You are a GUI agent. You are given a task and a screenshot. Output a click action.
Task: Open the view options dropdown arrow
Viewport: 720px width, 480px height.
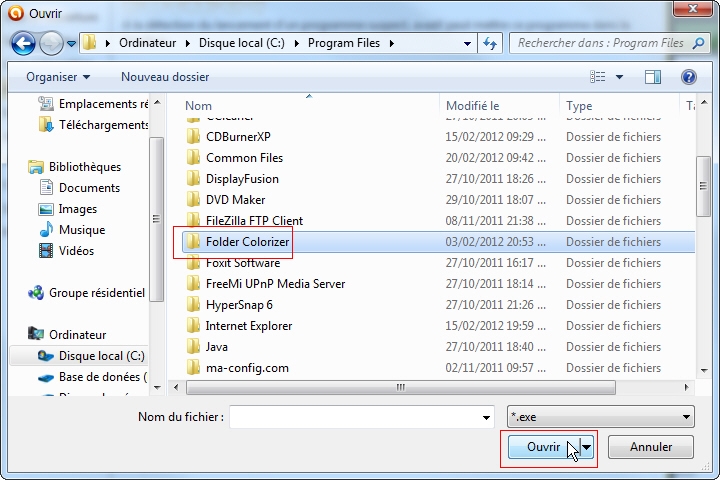(x=619, y=77)
